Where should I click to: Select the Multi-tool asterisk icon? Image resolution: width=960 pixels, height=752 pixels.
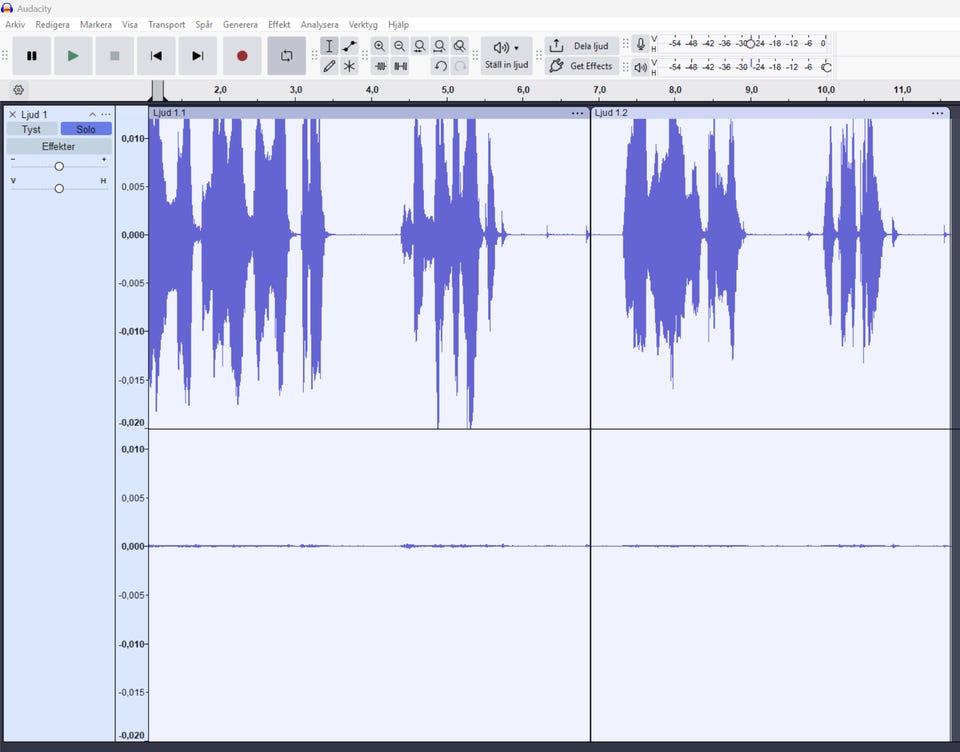pyautogui.click(x=349, y=66)
